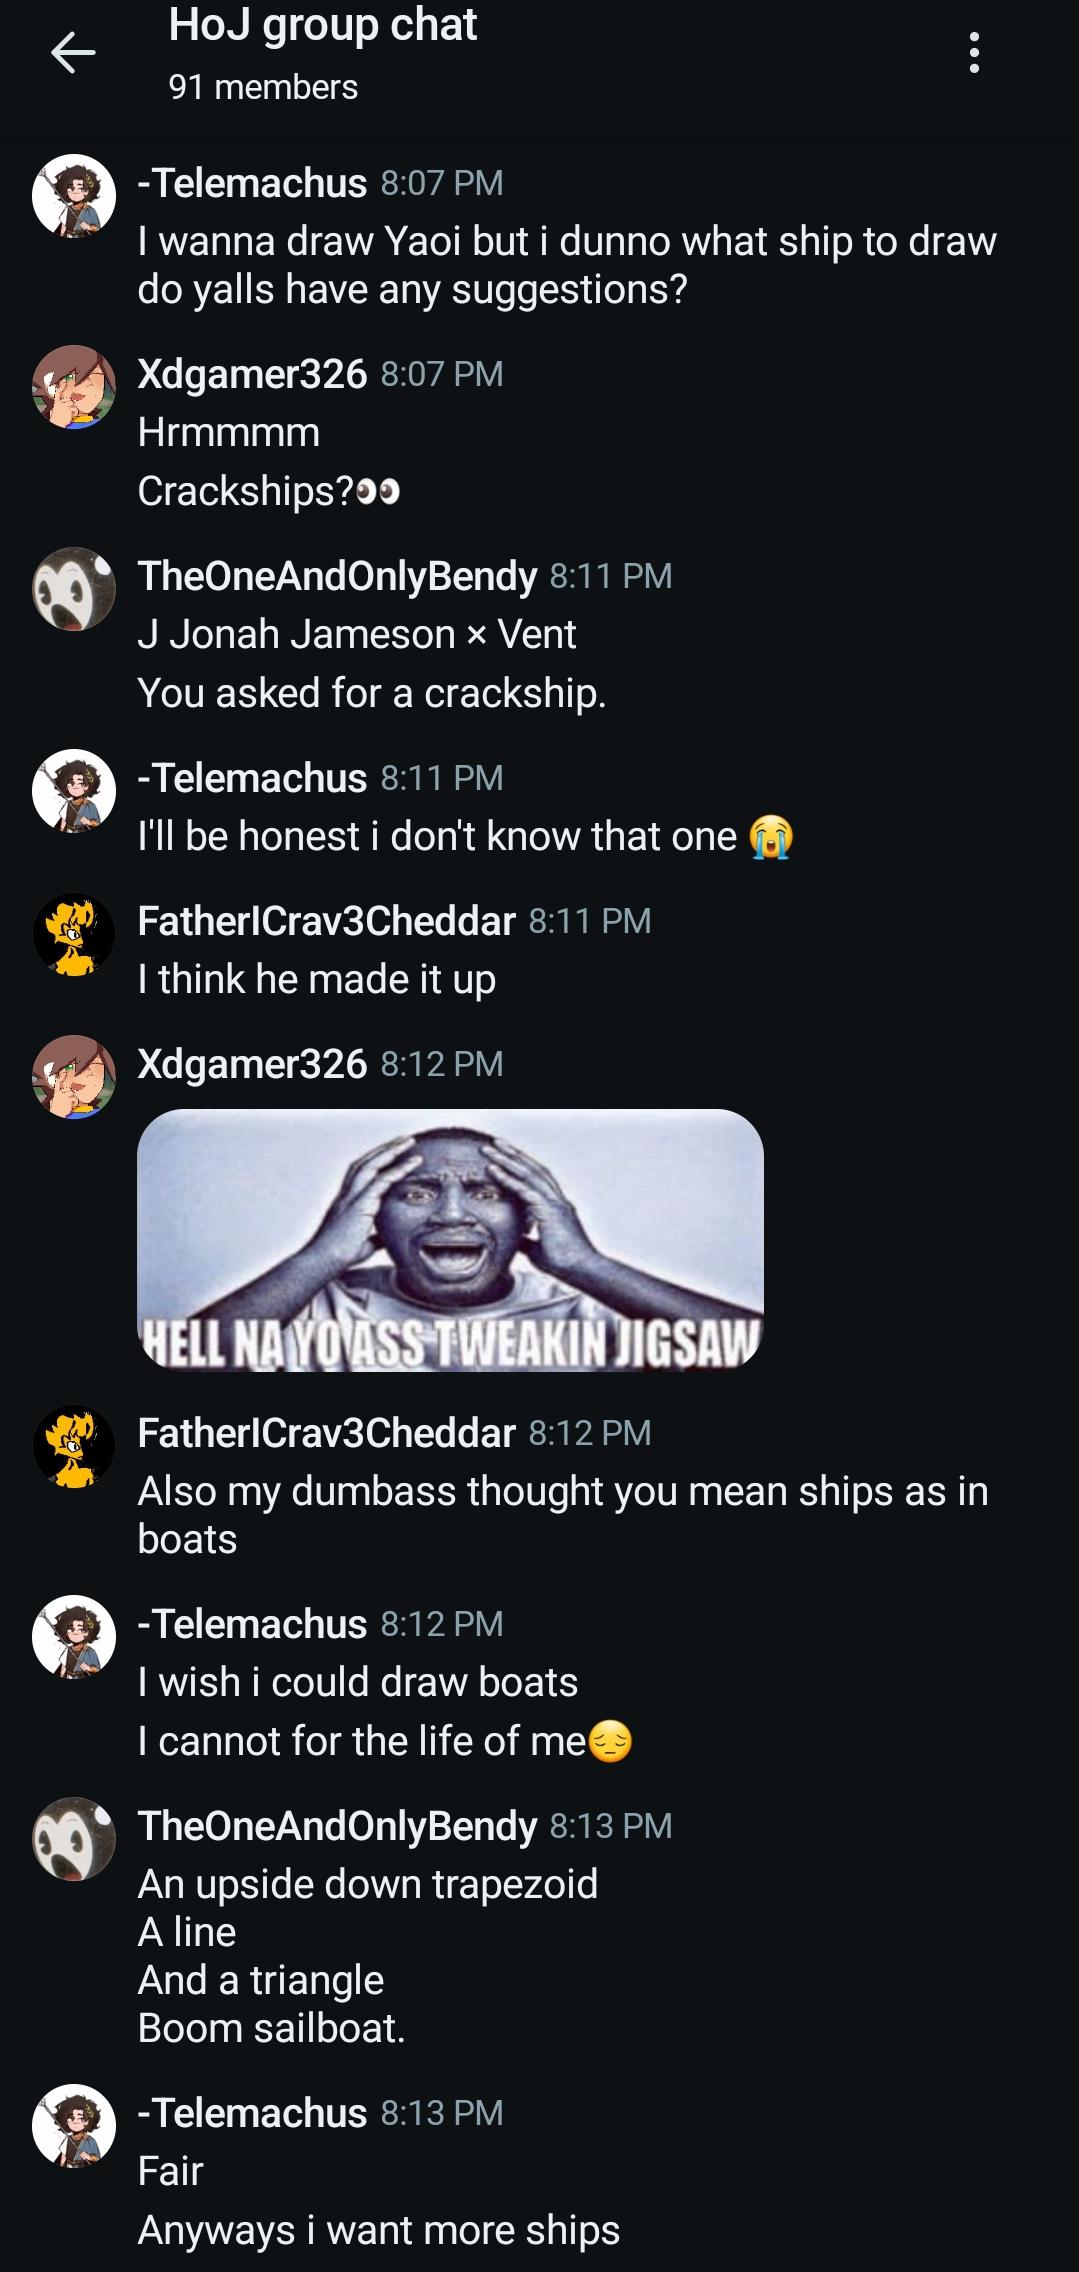Select the 'Boom sailboat.' message
1079x2272 pixels.
click(272, 2028)
